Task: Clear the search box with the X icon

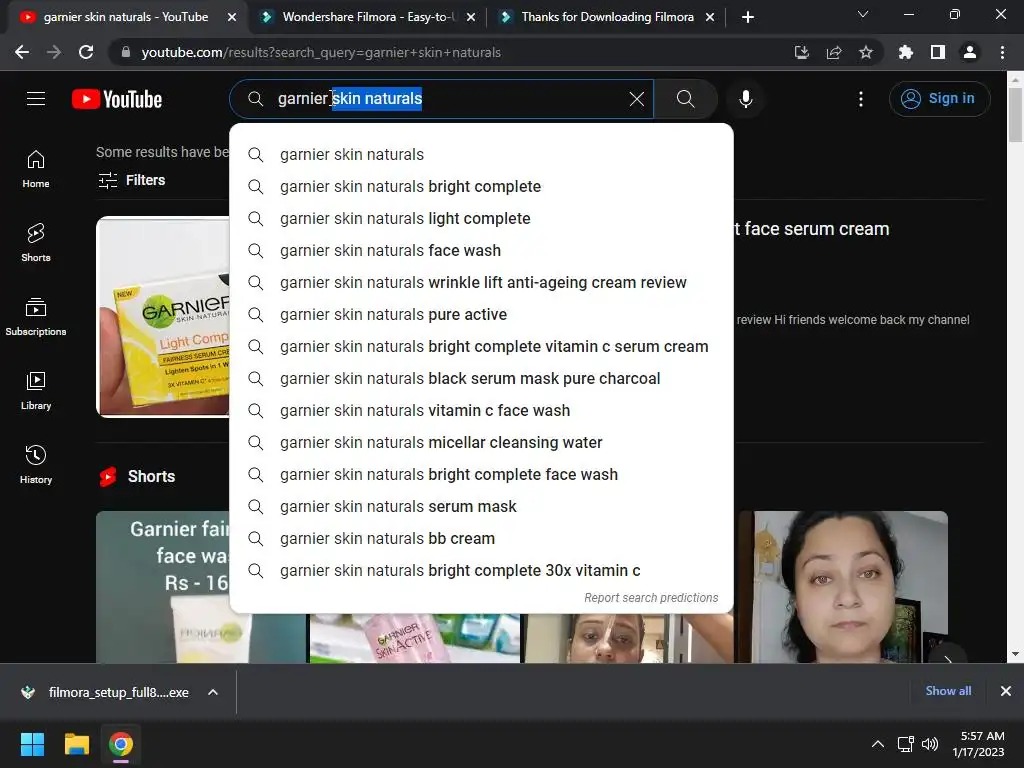Action: 636,99
